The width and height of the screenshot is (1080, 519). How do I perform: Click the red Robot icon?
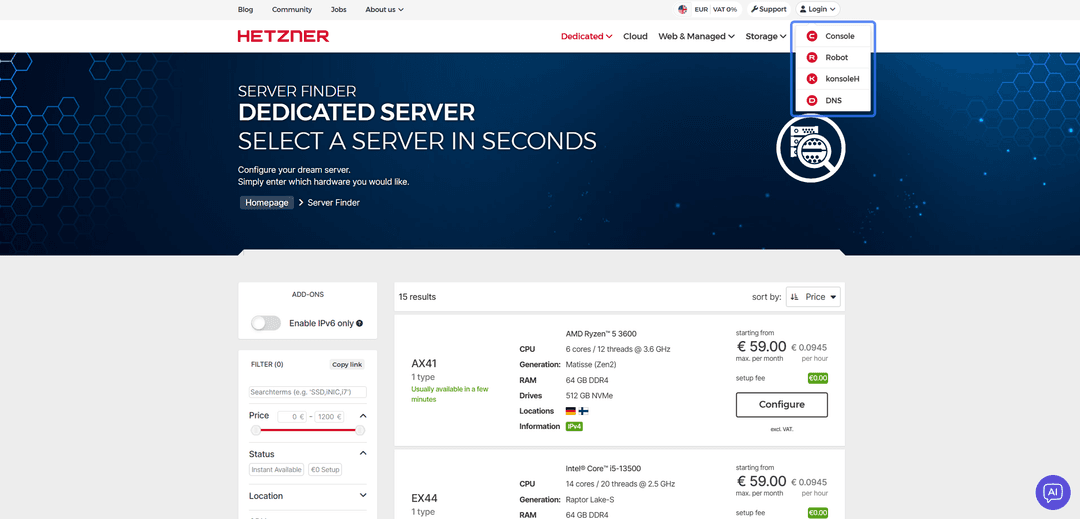[812, 57]
